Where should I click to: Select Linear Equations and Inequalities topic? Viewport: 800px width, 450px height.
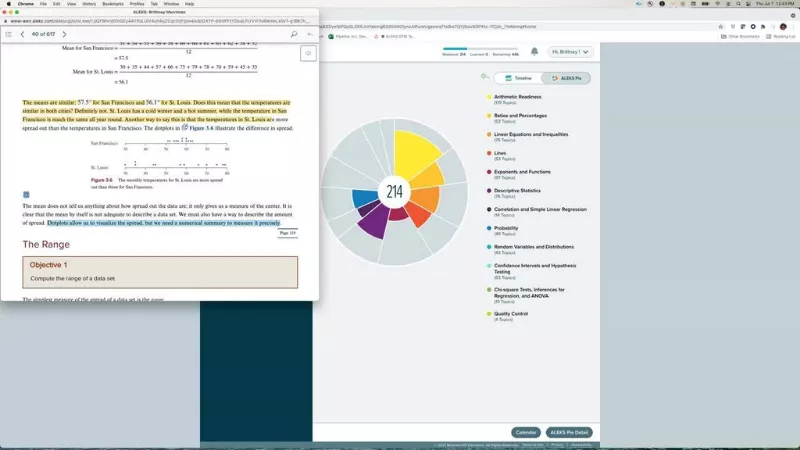[531, 135]
